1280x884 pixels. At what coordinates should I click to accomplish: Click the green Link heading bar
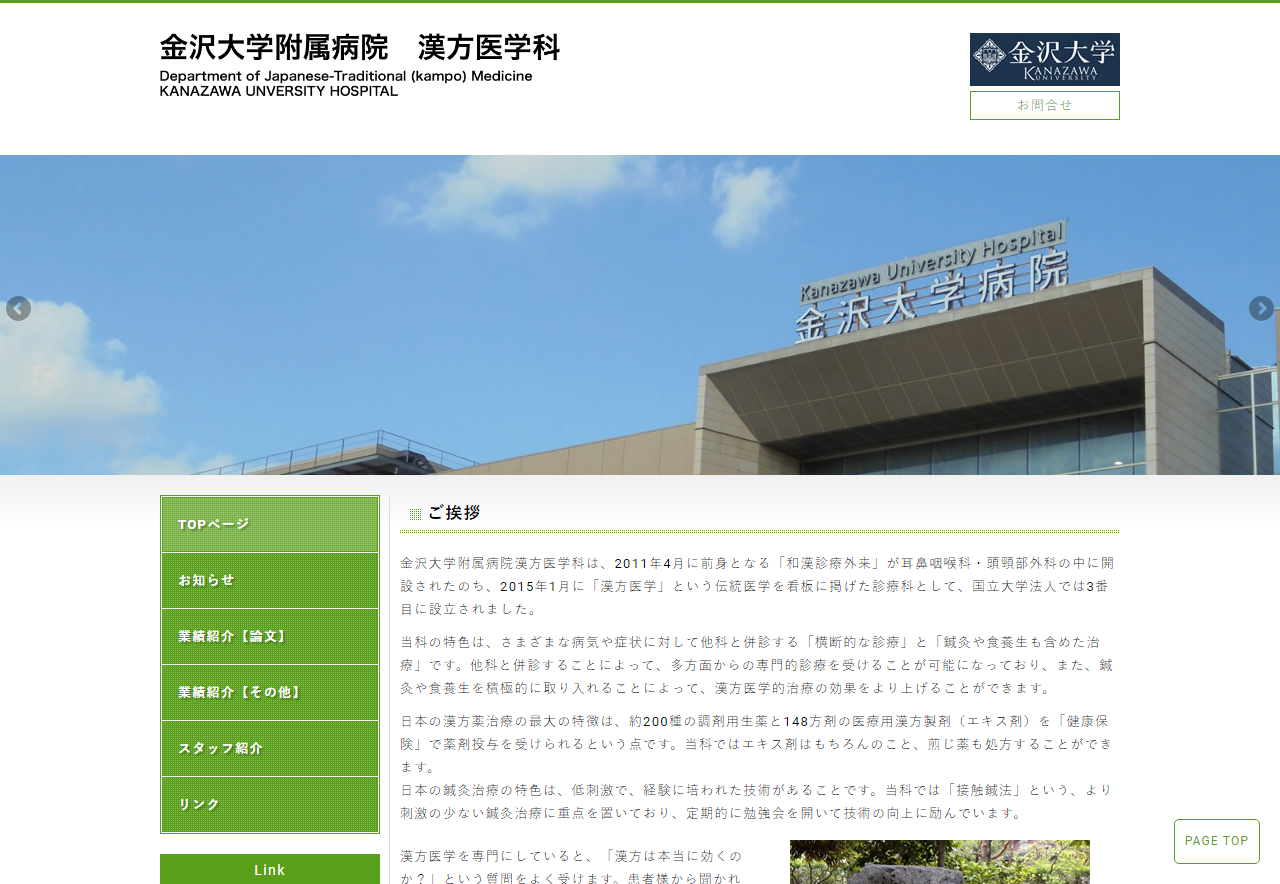270,869
